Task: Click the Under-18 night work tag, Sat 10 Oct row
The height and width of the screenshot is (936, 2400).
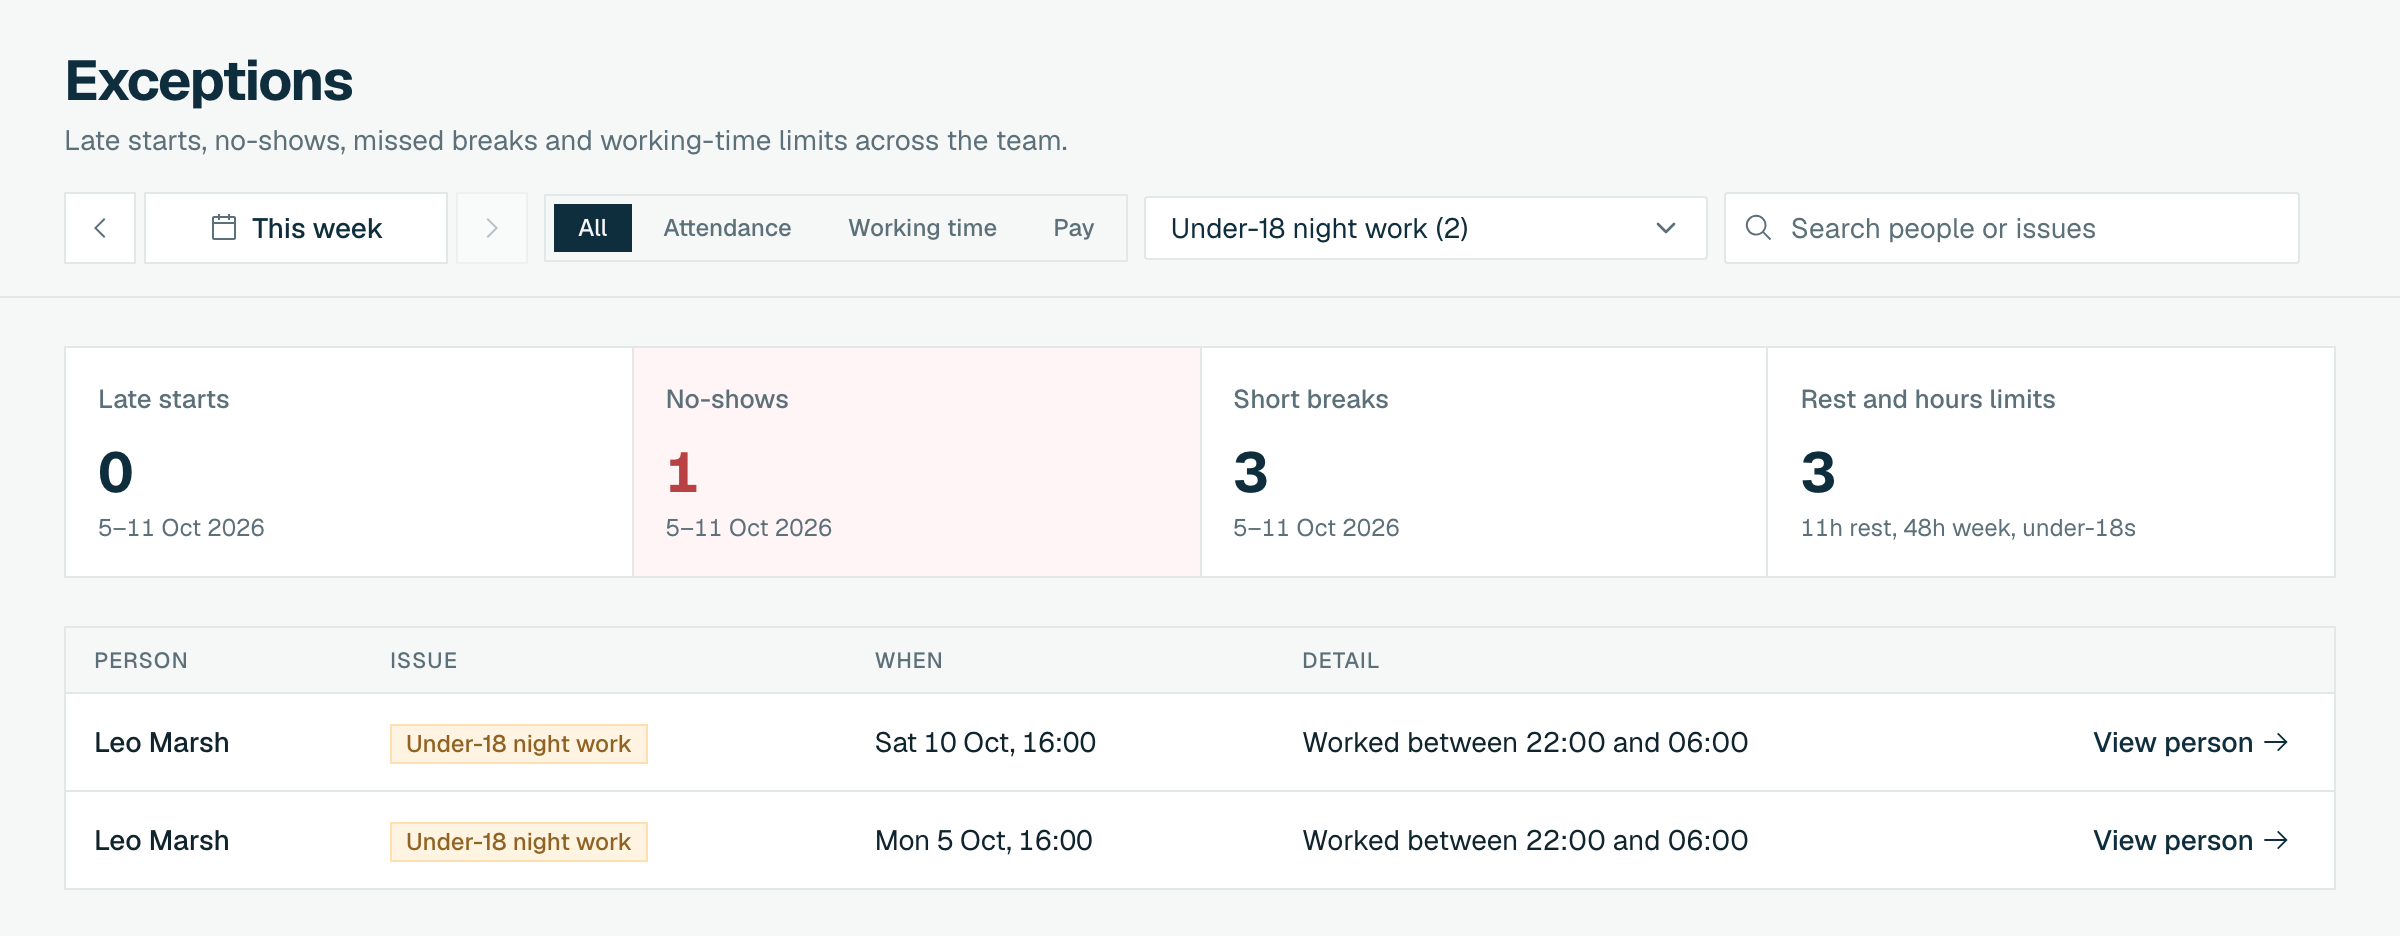Action: tap(519, 744)
